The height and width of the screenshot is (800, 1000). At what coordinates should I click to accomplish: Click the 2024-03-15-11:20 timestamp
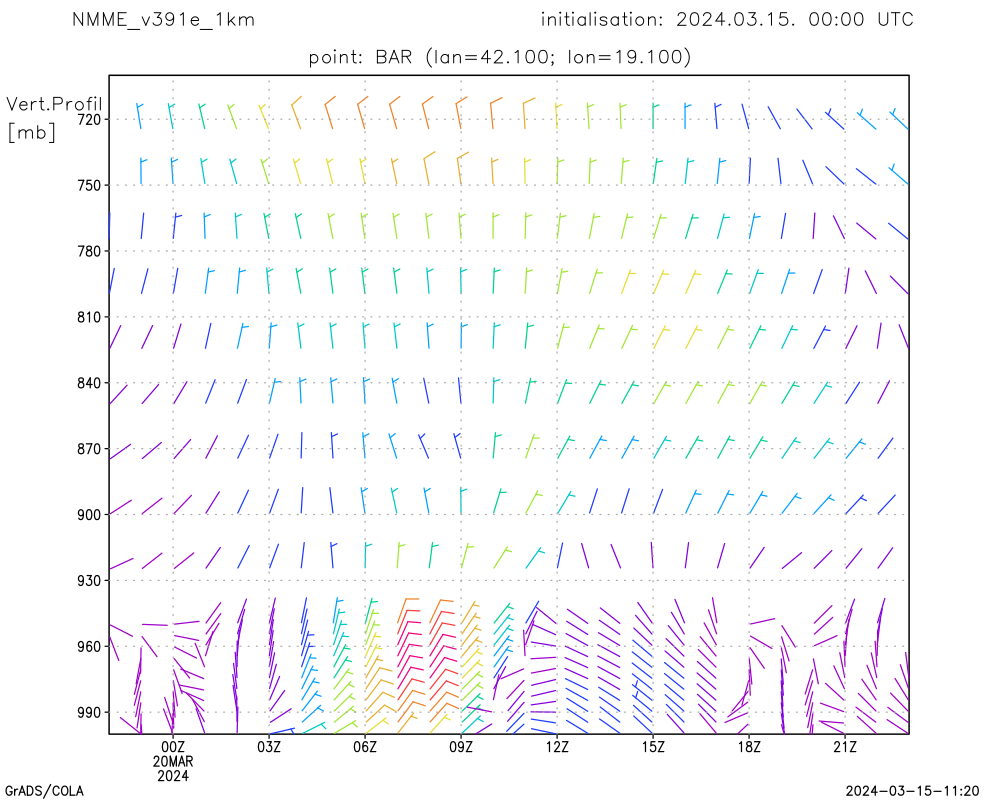pos(912,791)
